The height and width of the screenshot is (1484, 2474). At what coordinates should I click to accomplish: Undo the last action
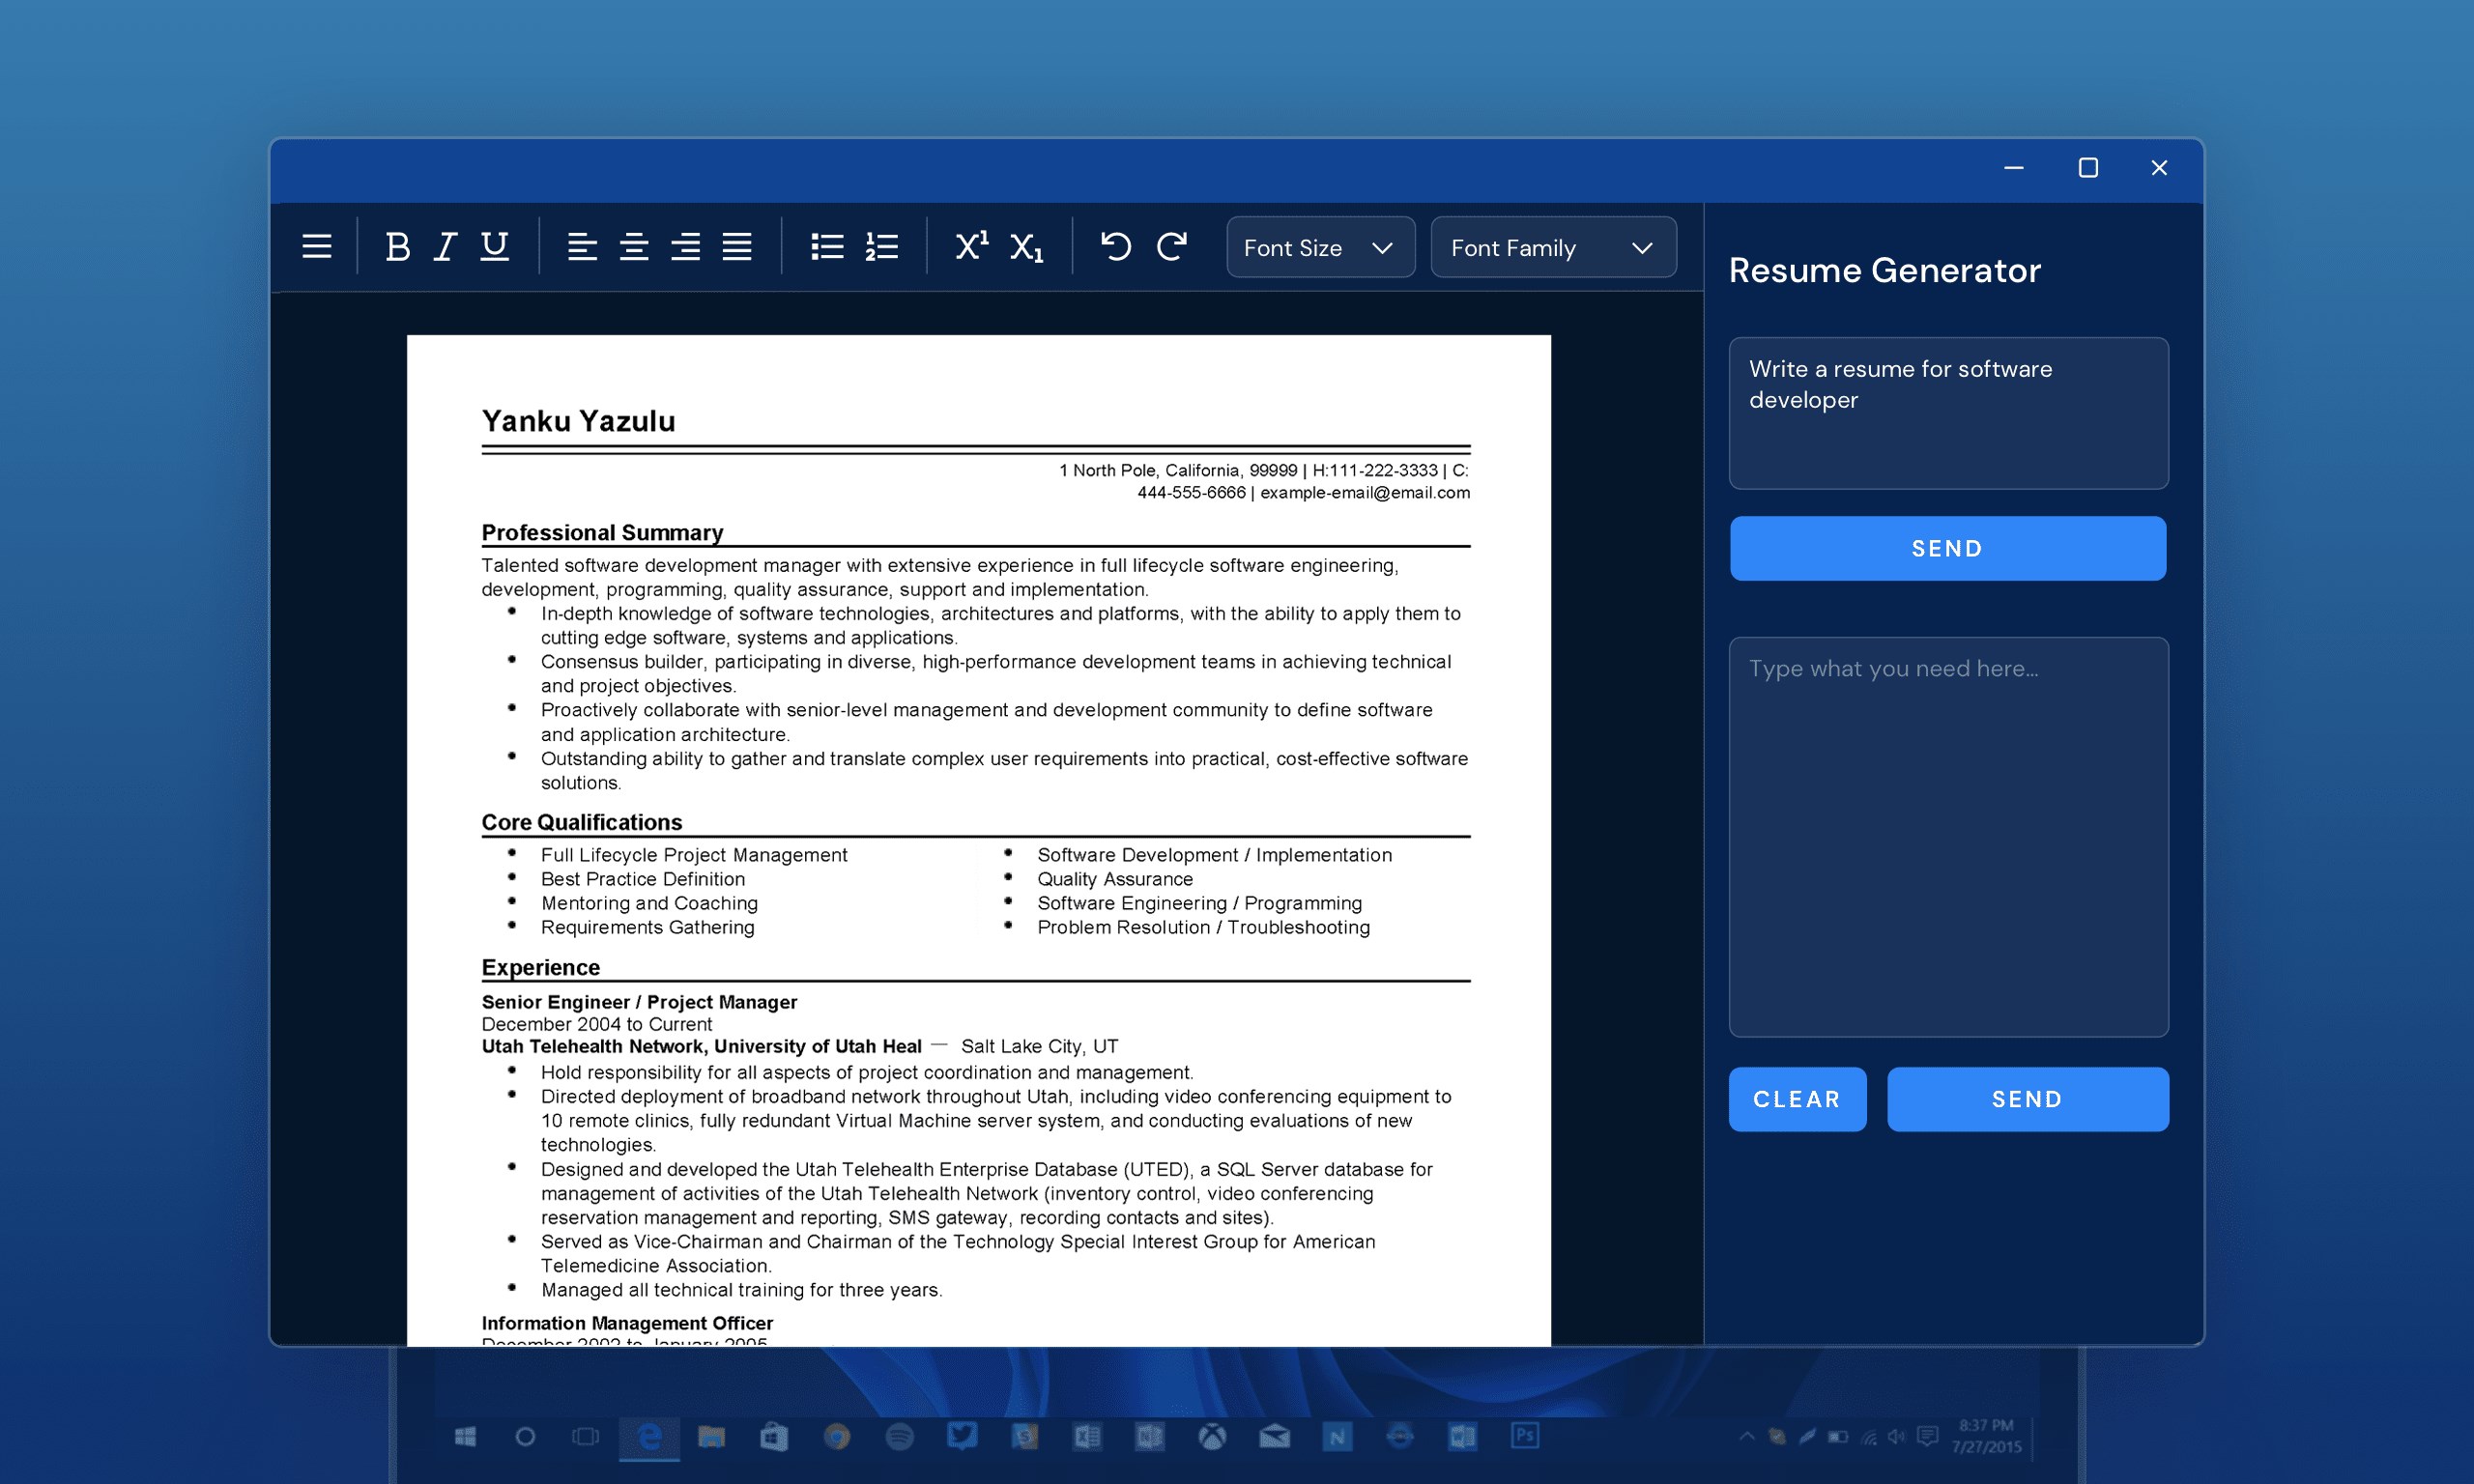coord(1115,246)
